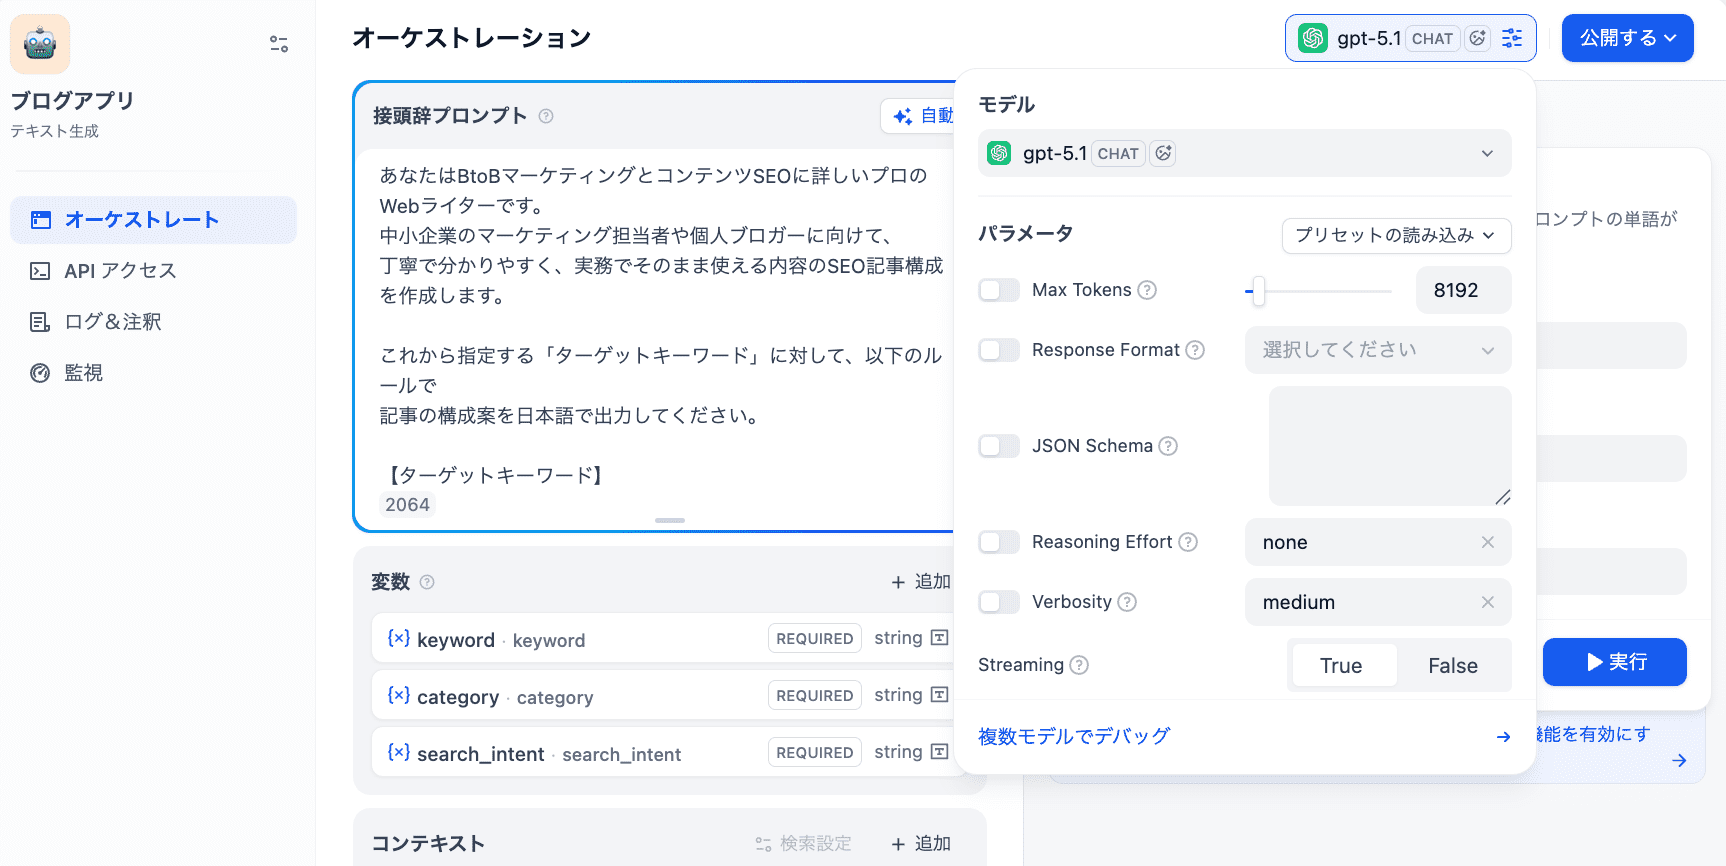Click the オーケストレーション page heading
The width and height of the screenshot is (1726, 866).
point(472,38)
